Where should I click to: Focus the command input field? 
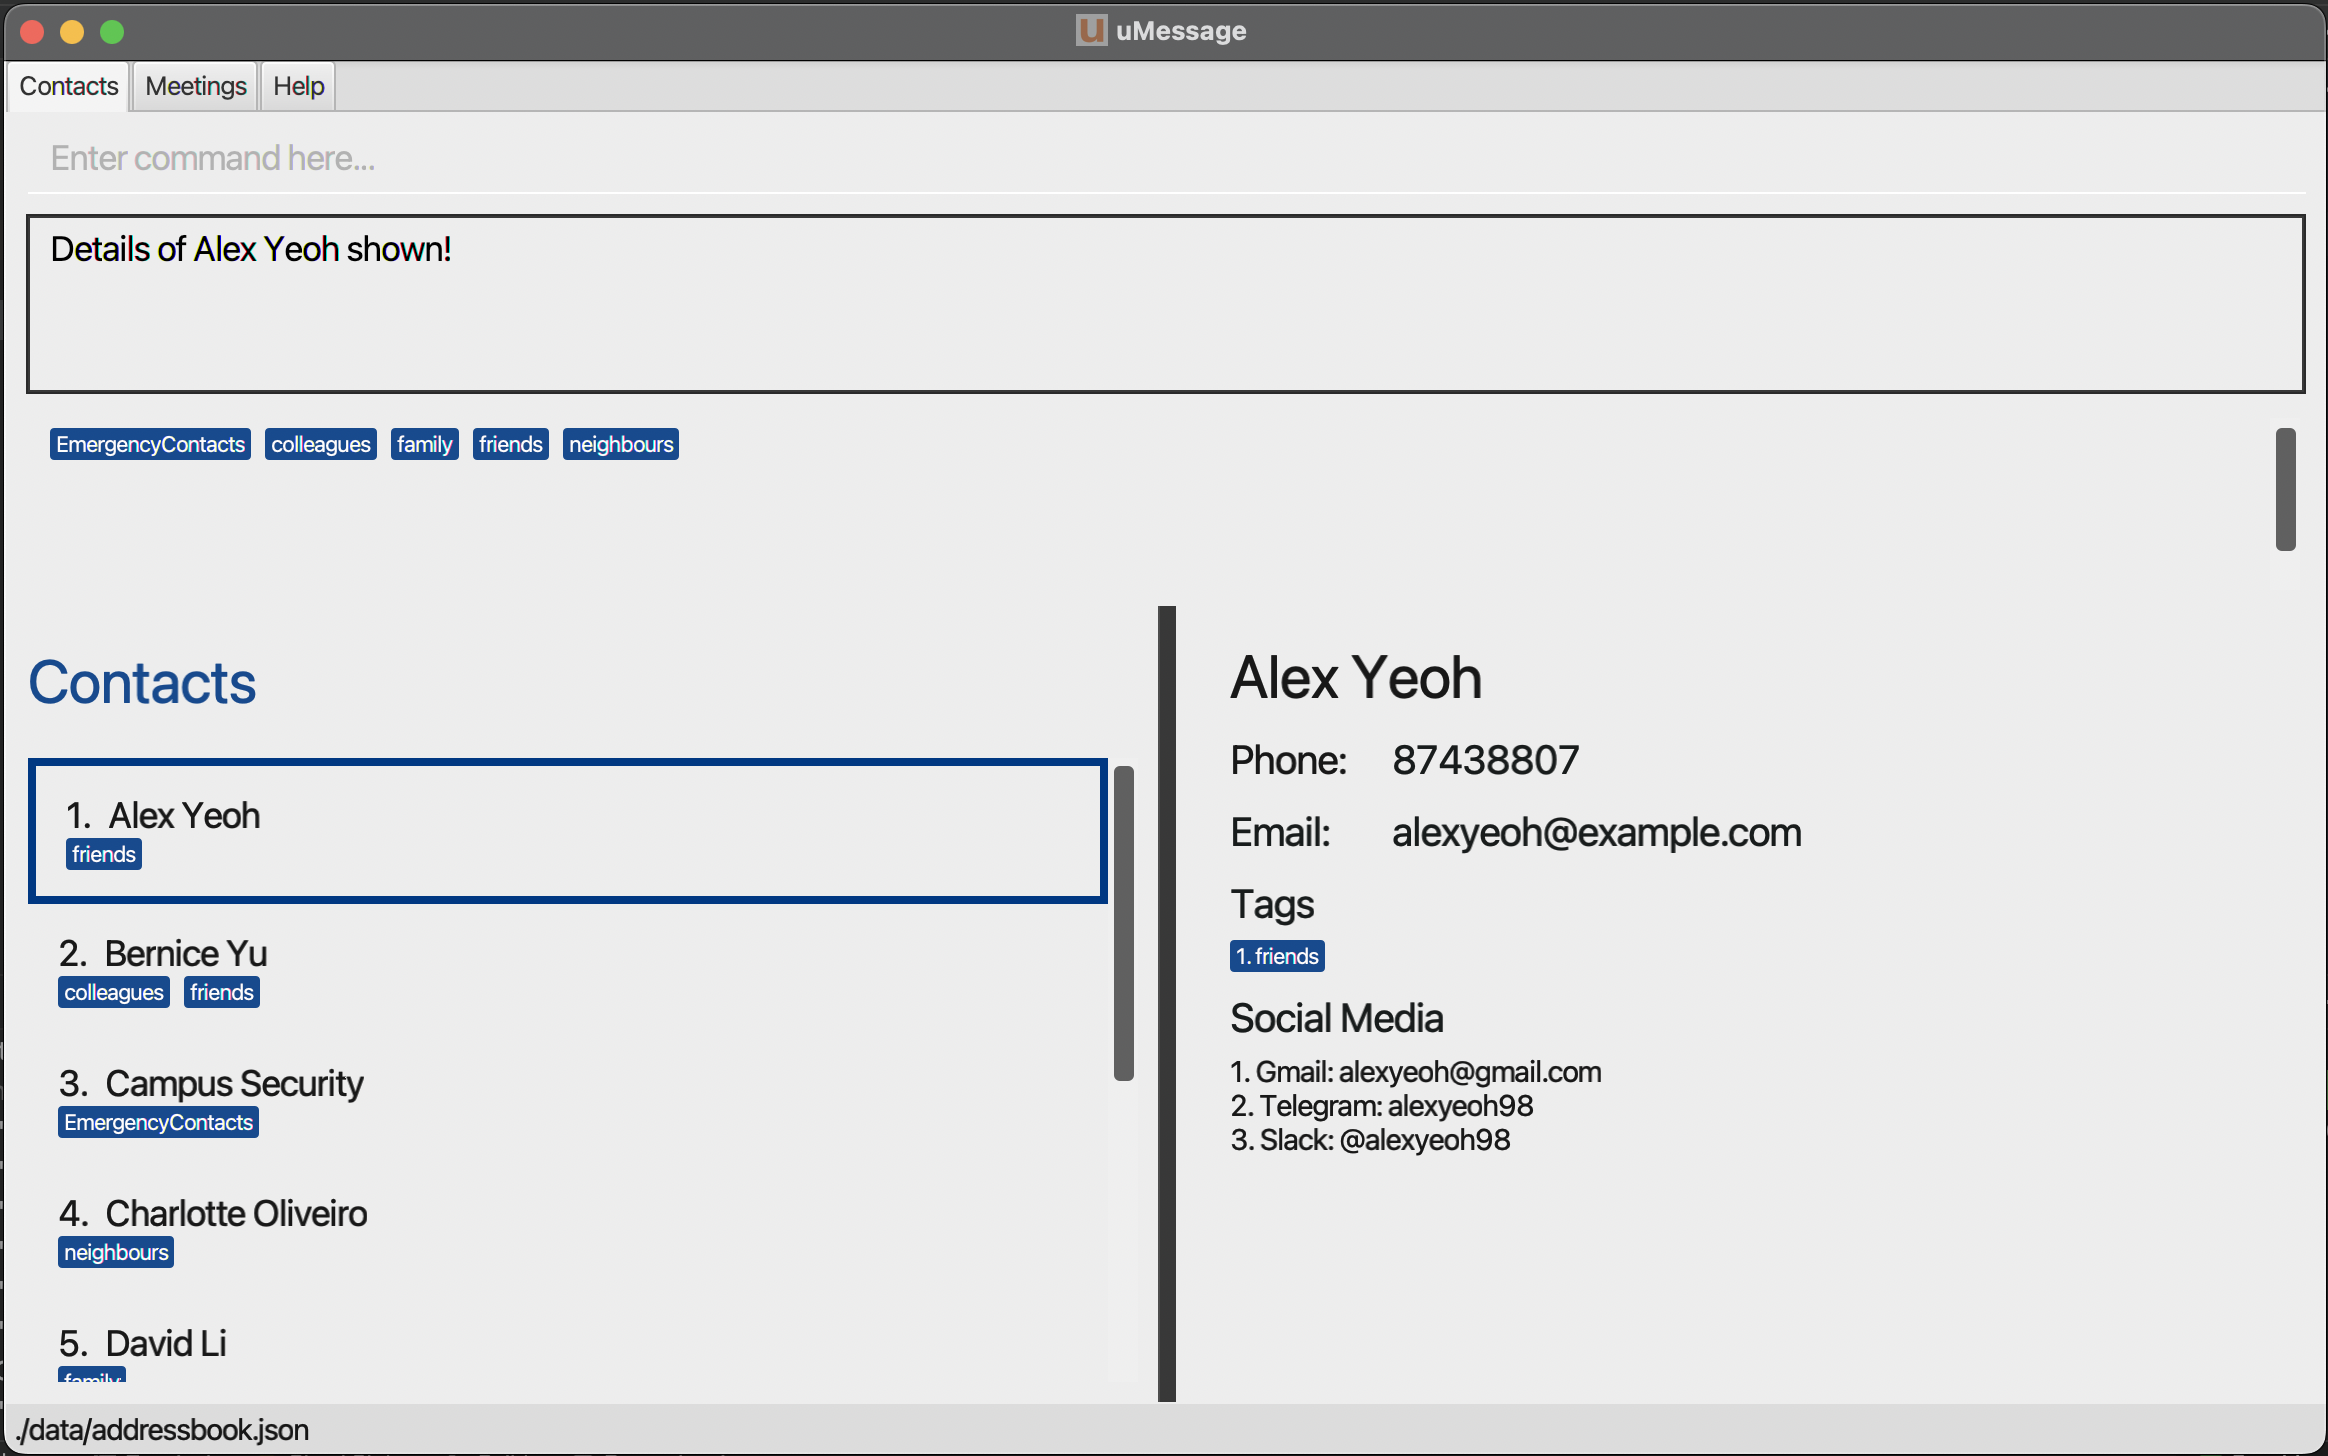1165,158
